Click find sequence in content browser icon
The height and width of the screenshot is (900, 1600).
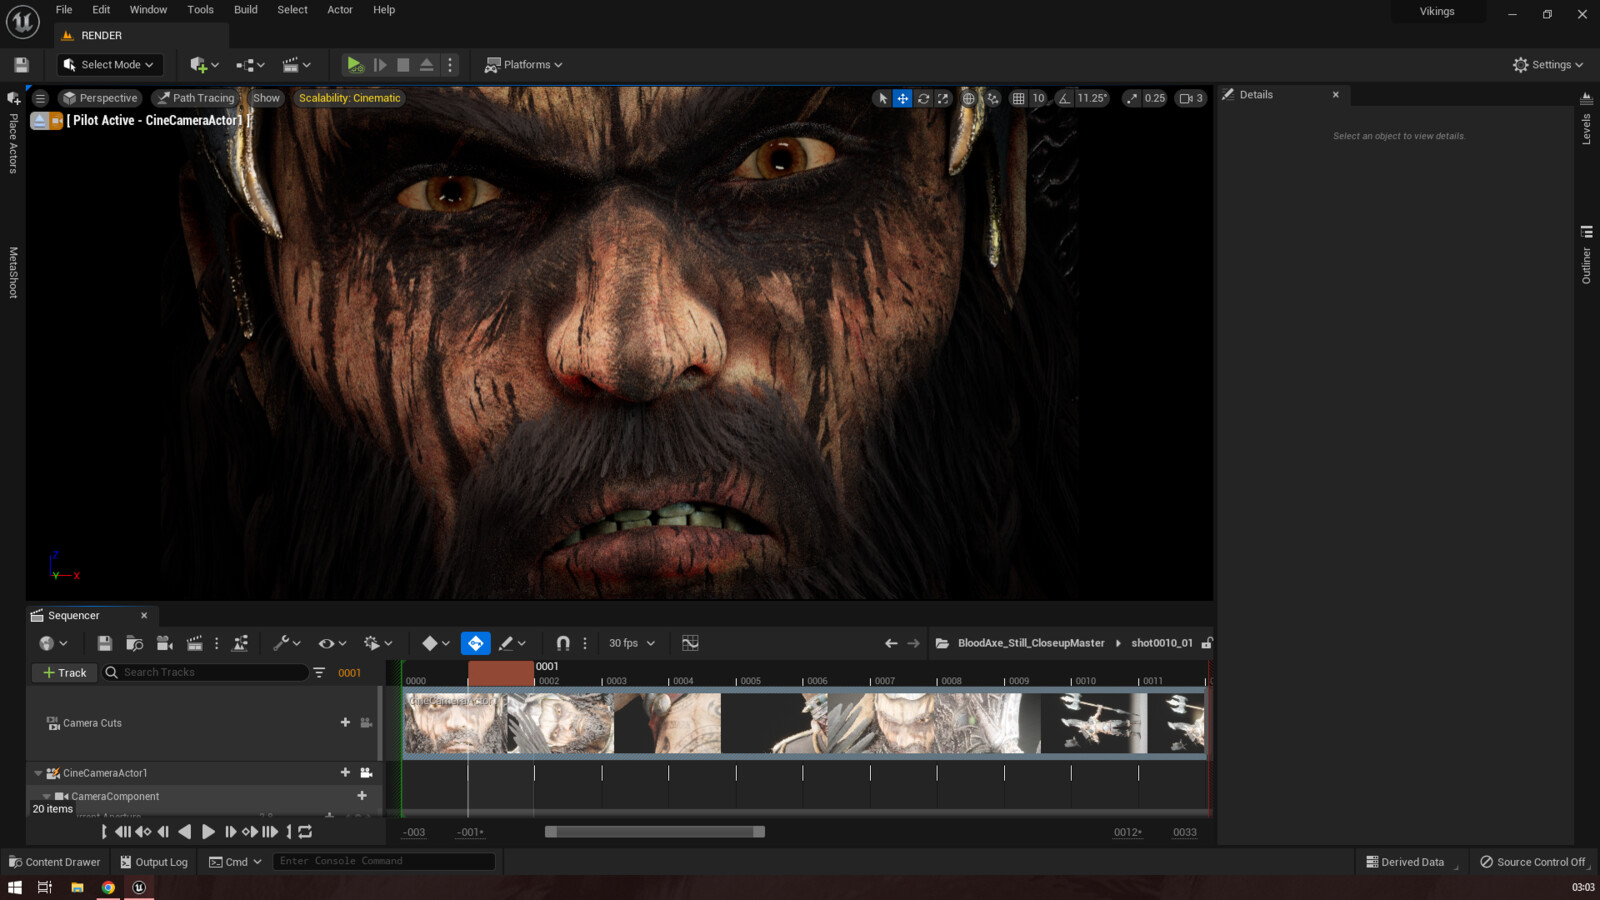pyautogui.click(x=134, y=643)
